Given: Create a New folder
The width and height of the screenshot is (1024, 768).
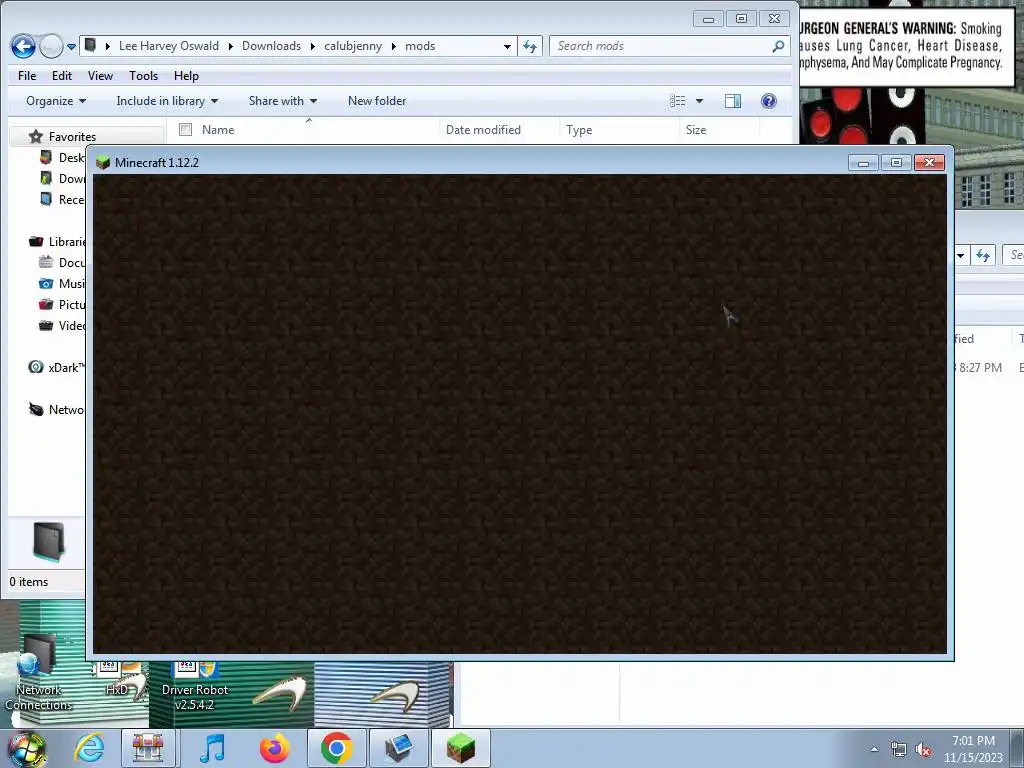Looking at the screenshot, I should [x=377, y=101].
